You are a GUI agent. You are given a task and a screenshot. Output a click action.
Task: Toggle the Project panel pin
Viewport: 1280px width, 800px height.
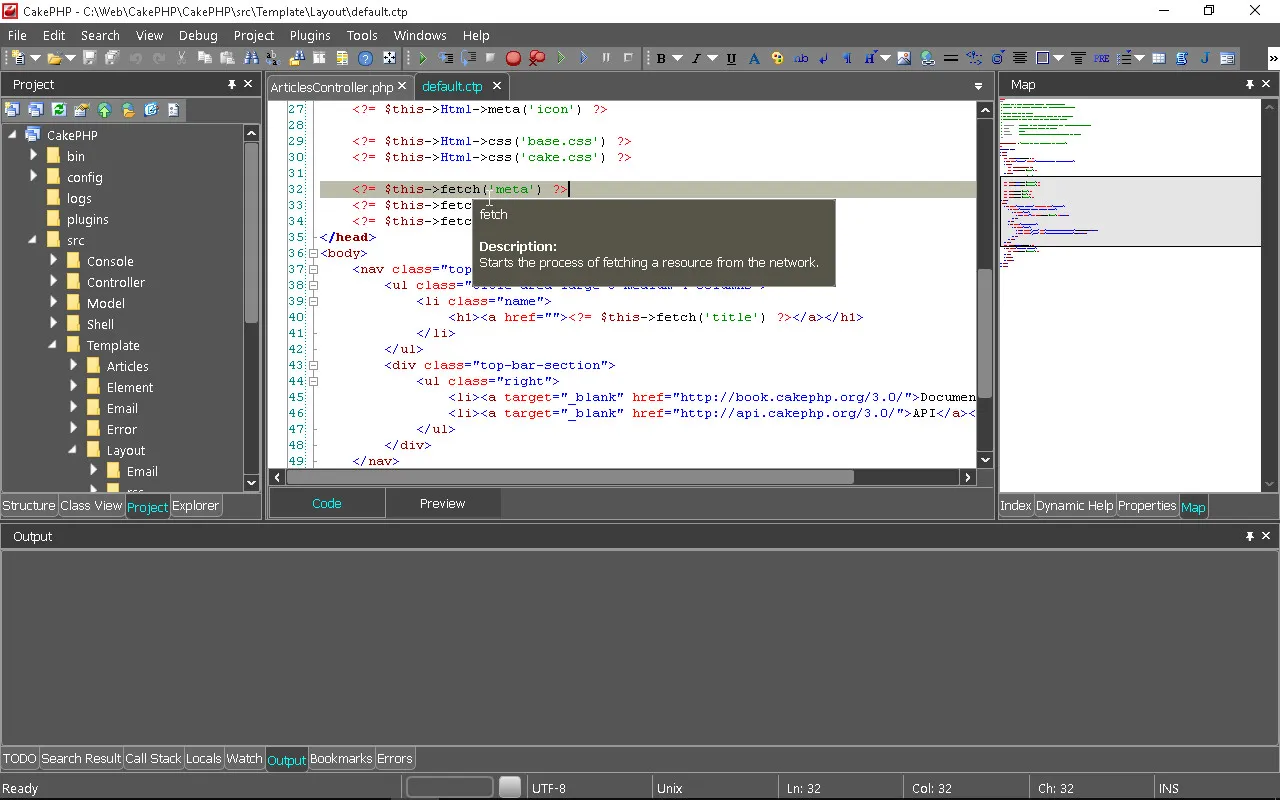point(232,85)
